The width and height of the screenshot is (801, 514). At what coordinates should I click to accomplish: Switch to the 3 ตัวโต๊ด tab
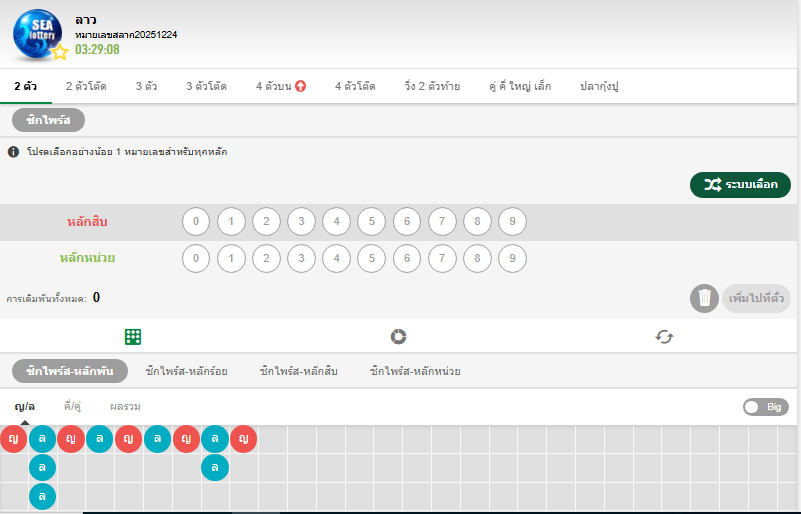click(x=206, y=86)
